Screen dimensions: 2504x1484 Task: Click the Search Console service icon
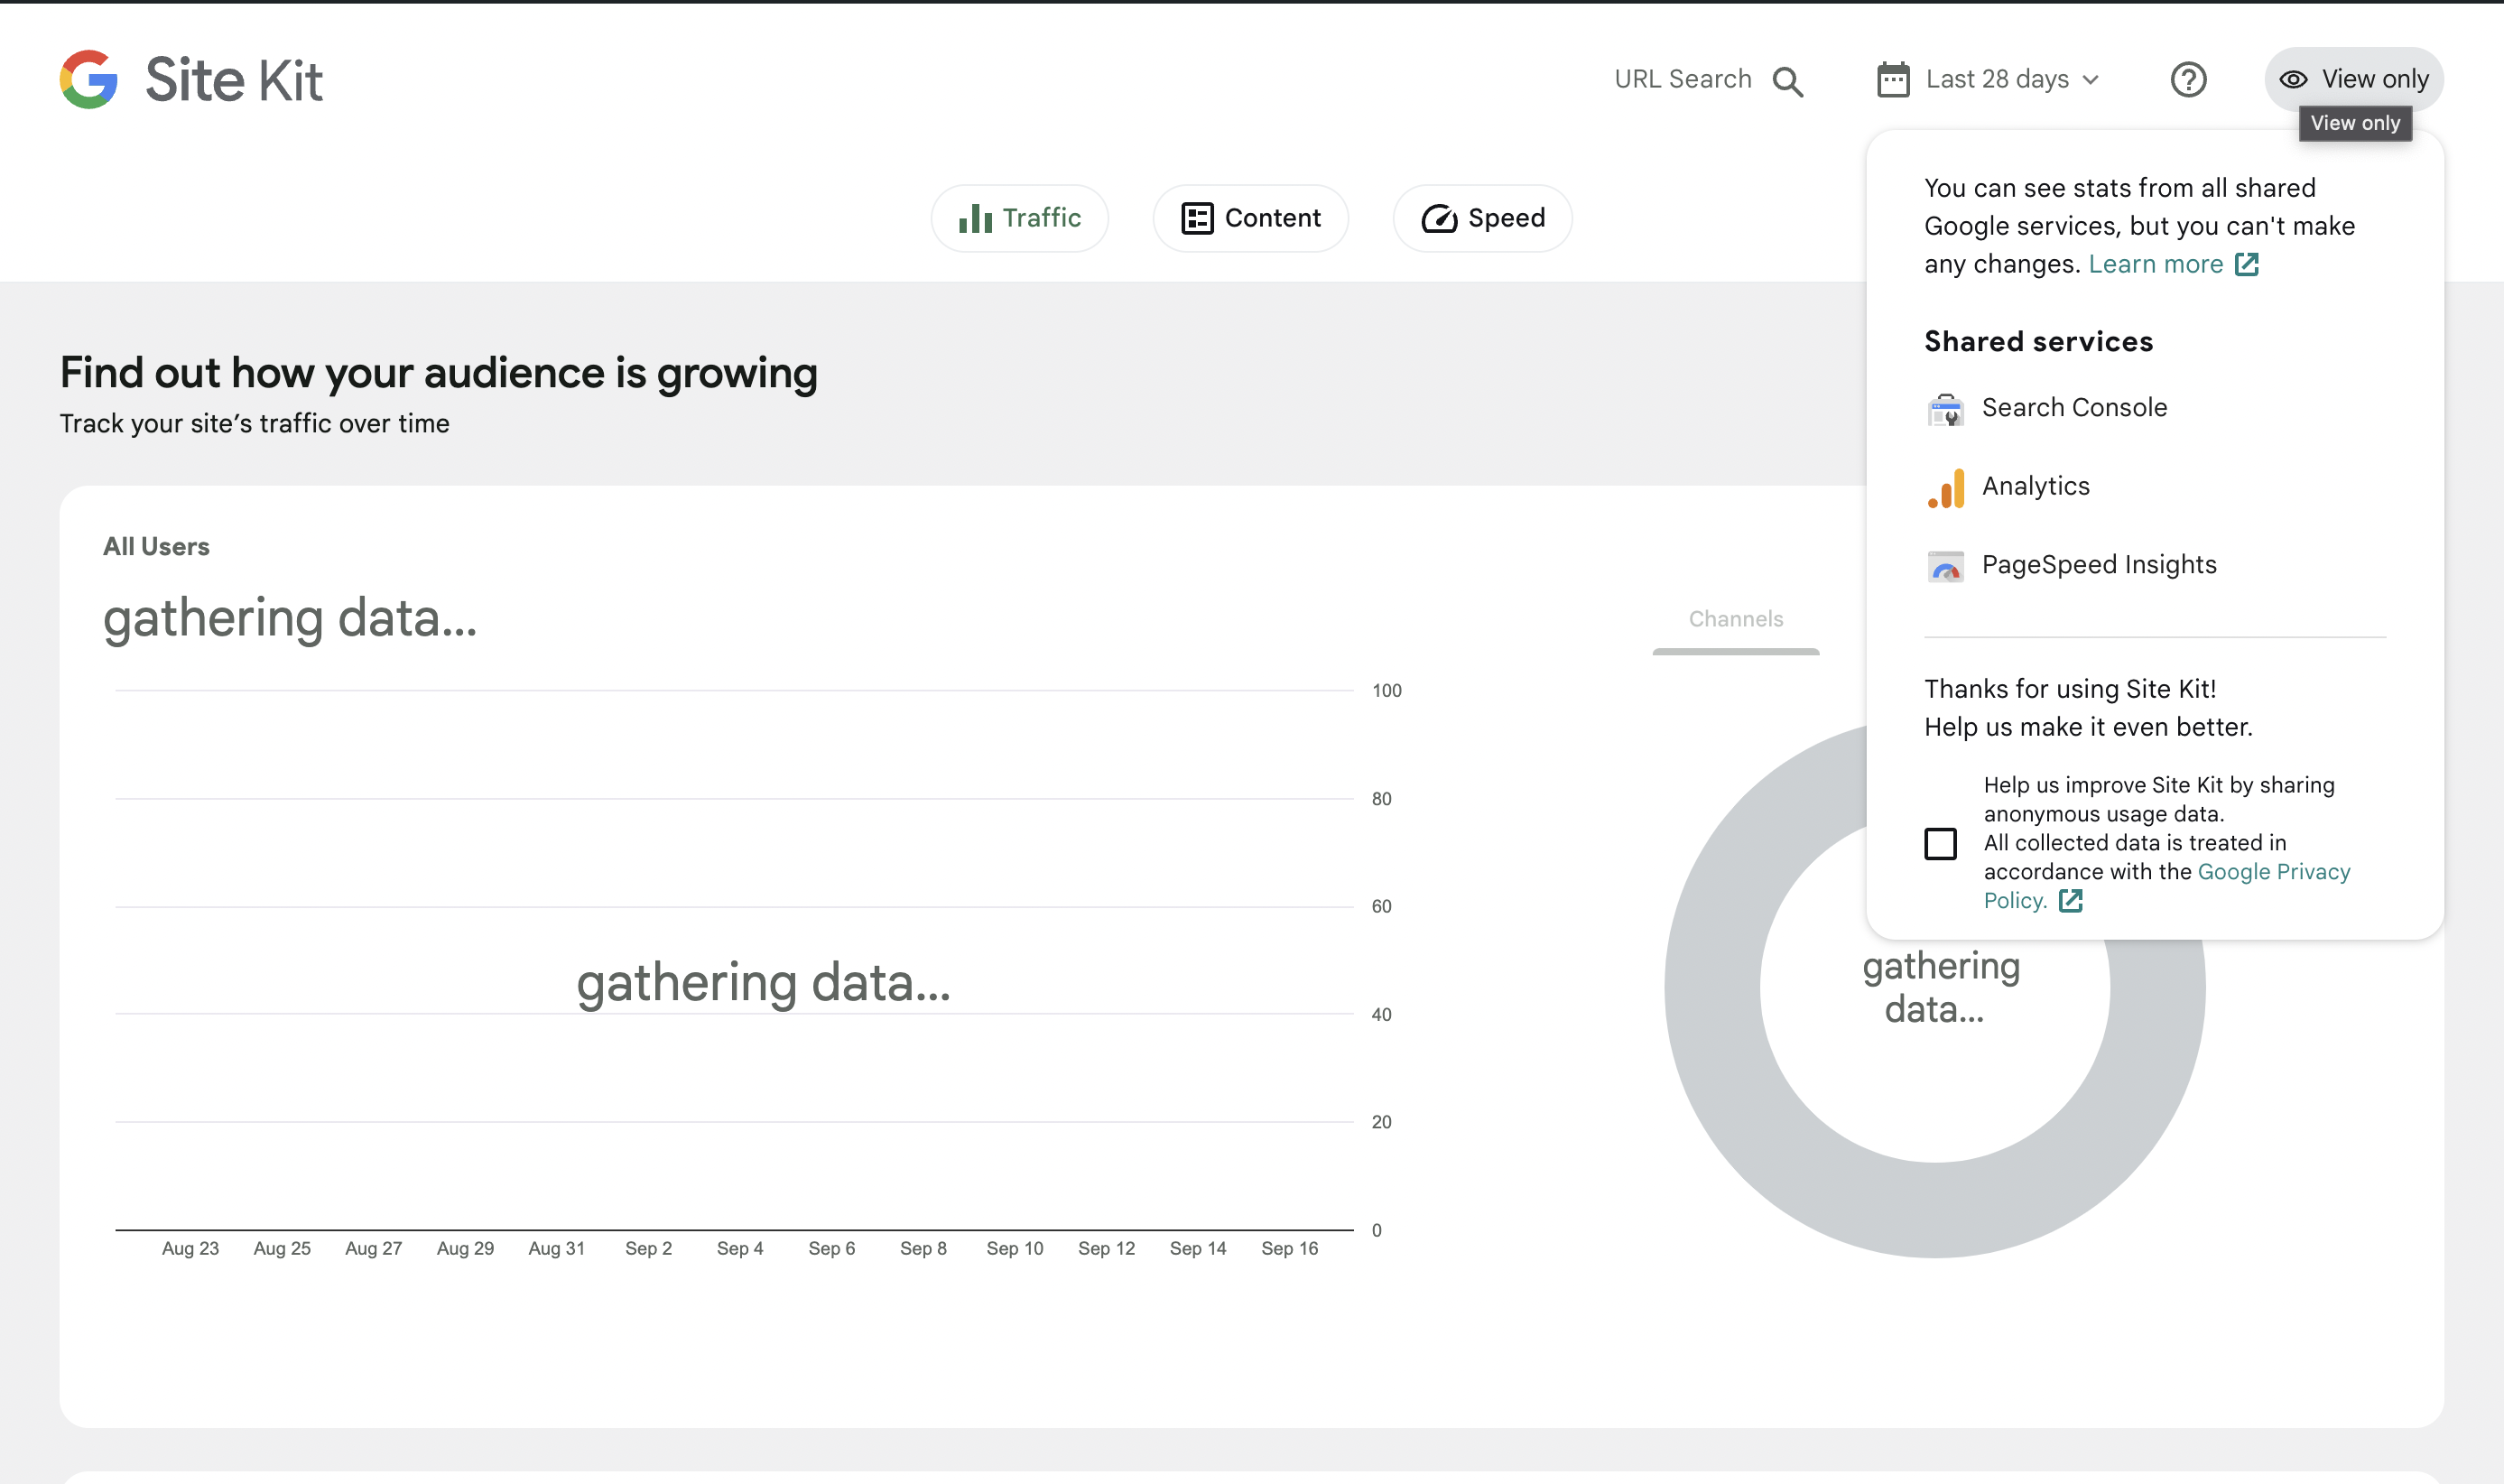tap(1945, 409)
